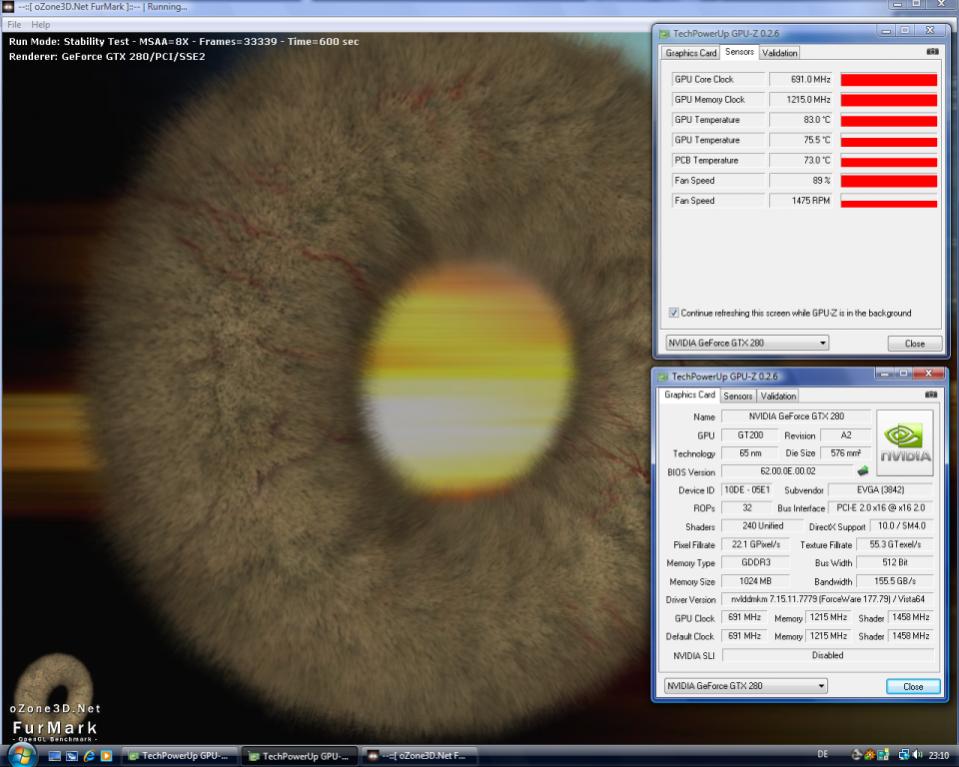Launch Internet Explorer from quick launch
959x767 pixels.
(89, 756)
